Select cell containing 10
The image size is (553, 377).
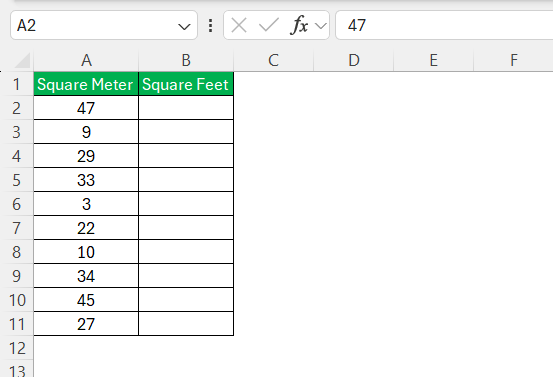86,252
